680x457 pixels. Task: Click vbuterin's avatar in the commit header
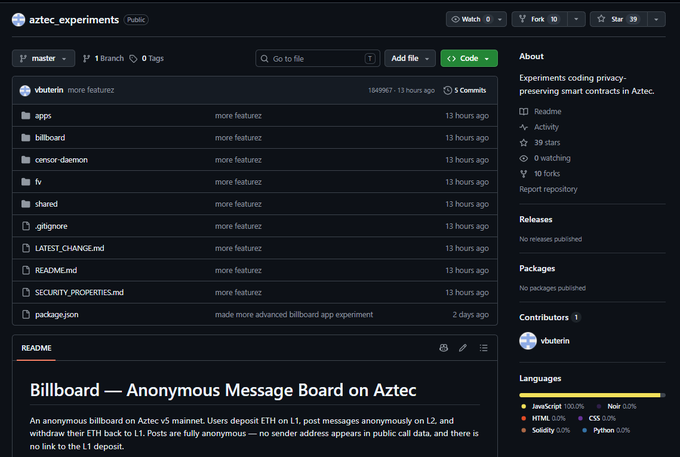[x=25, y=90]
